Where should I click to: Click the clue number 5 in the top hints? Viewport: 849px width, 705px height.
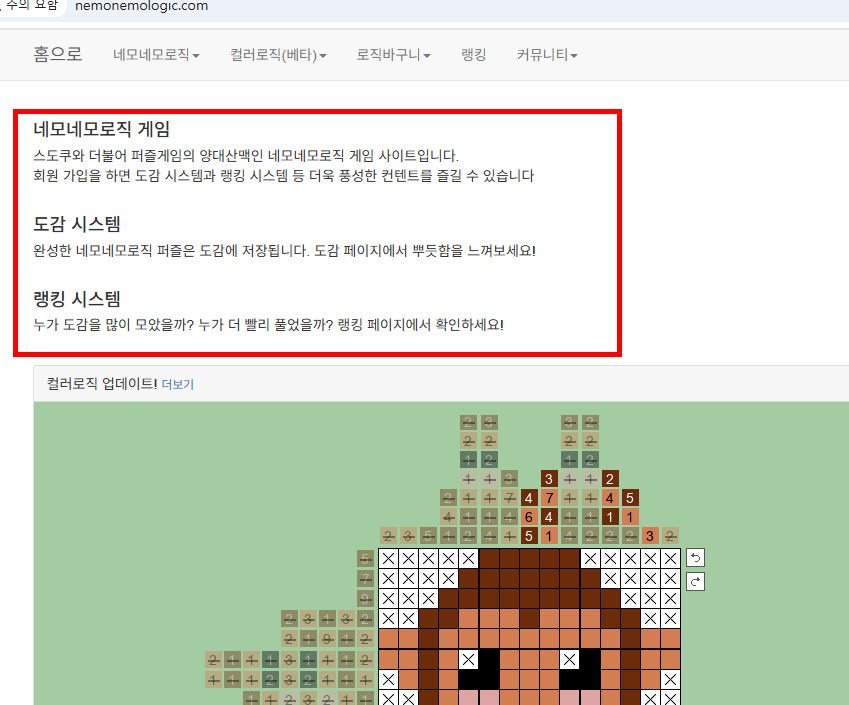coord(628,498)
